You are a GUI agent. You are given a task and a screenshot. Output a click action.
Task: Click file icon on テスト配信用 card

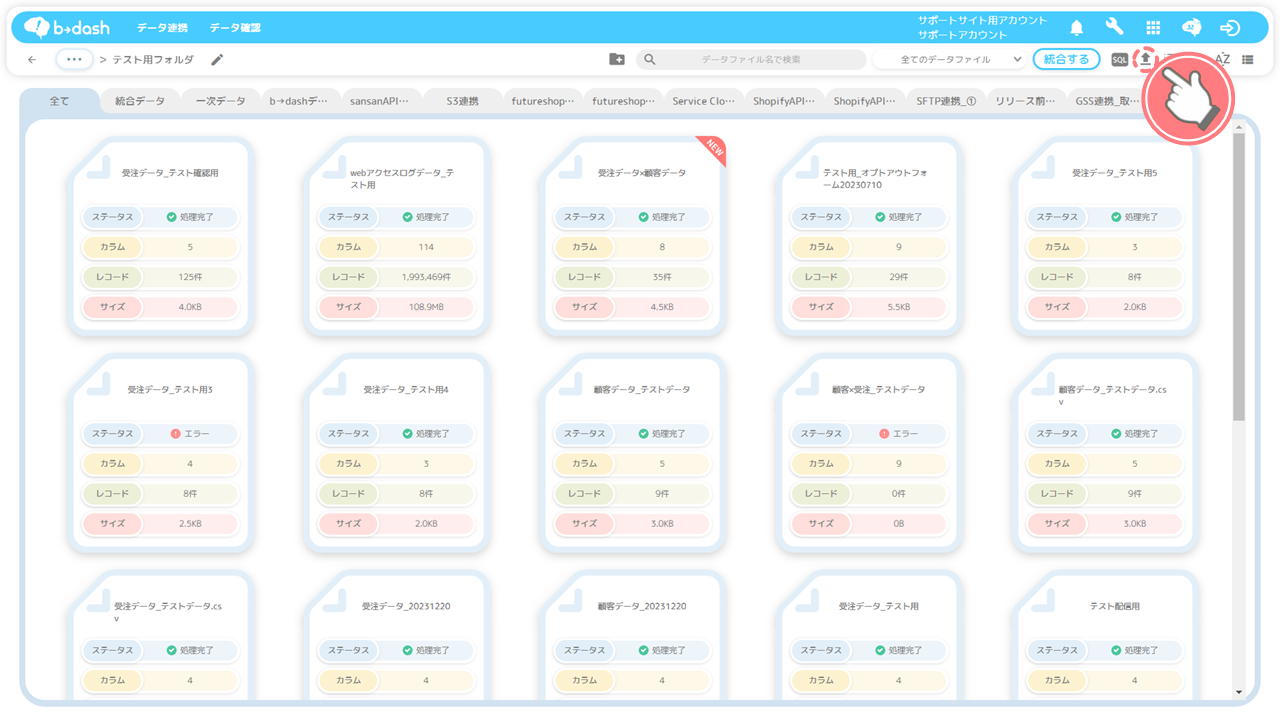point(1043,600)
